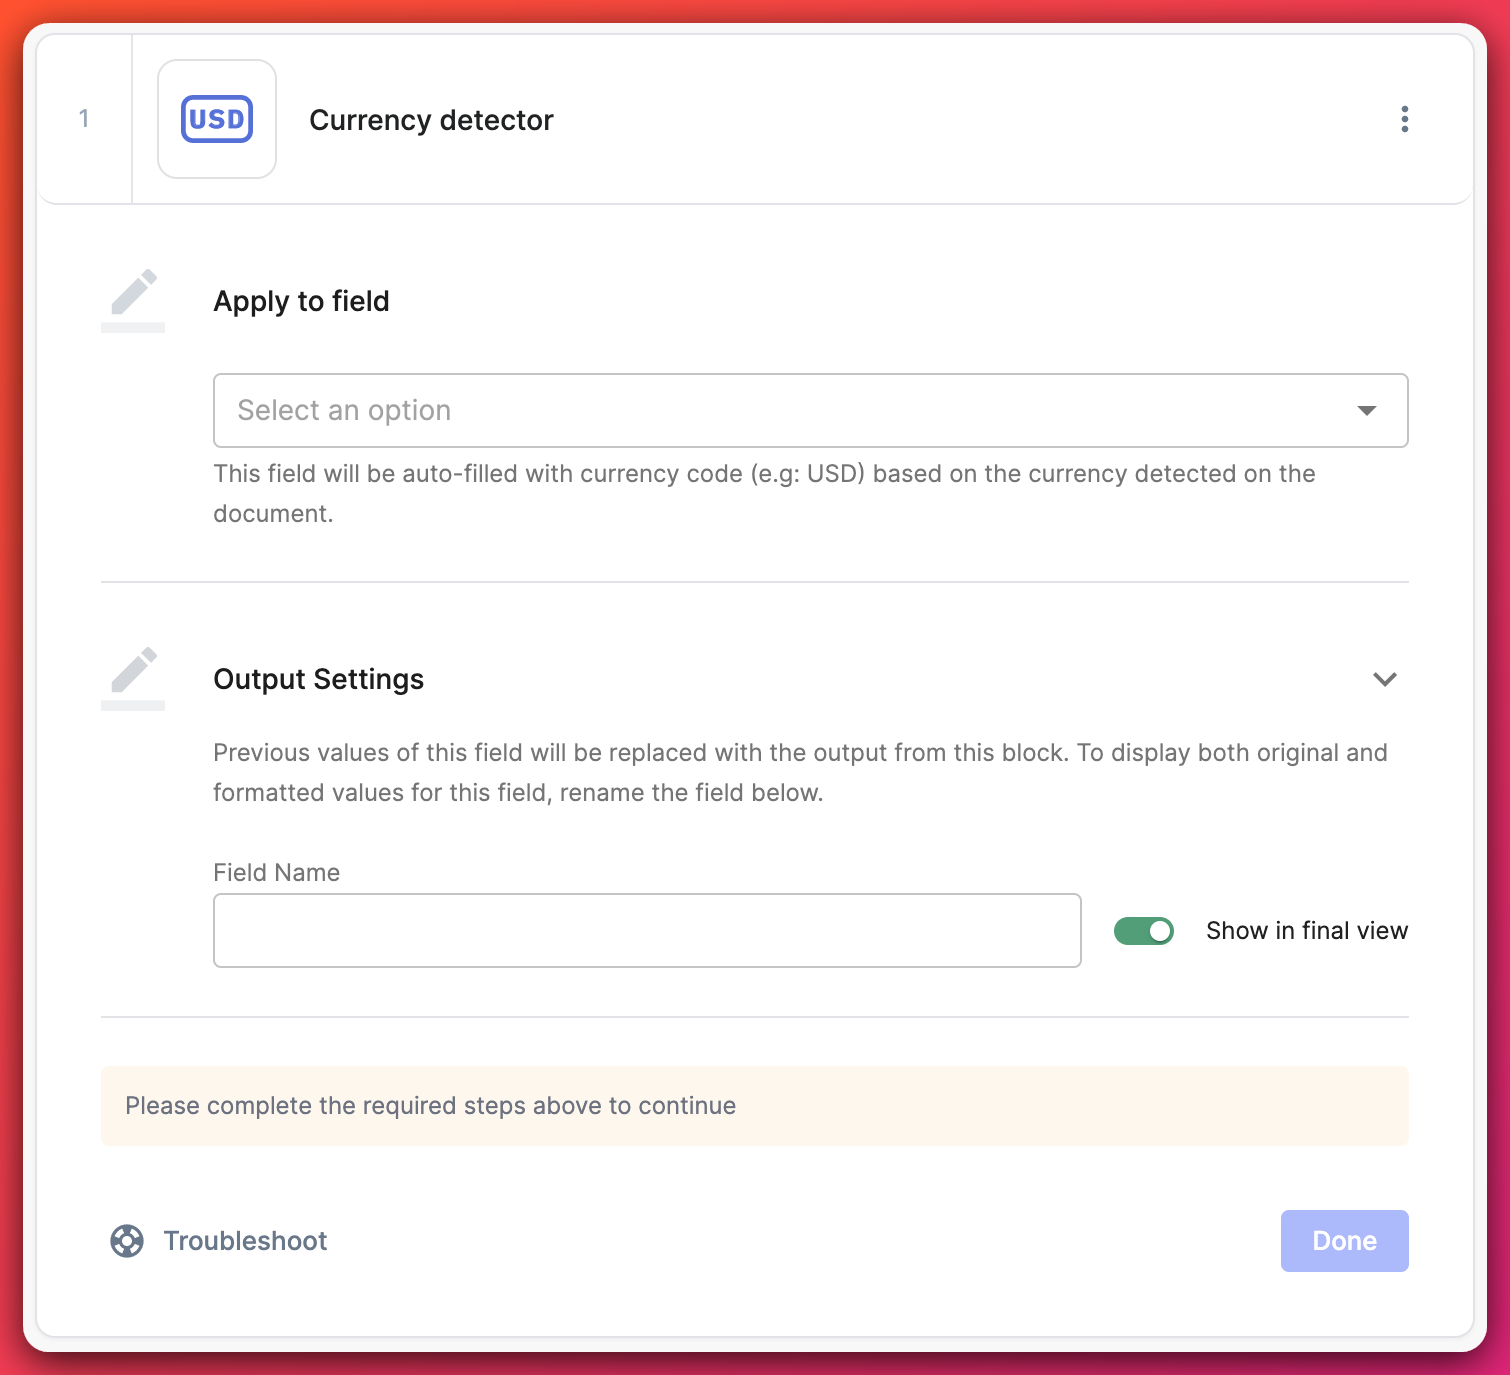Click the step number 1 badge
This screenshot has height=1375, width=1510.
click(x=85, y=119)
